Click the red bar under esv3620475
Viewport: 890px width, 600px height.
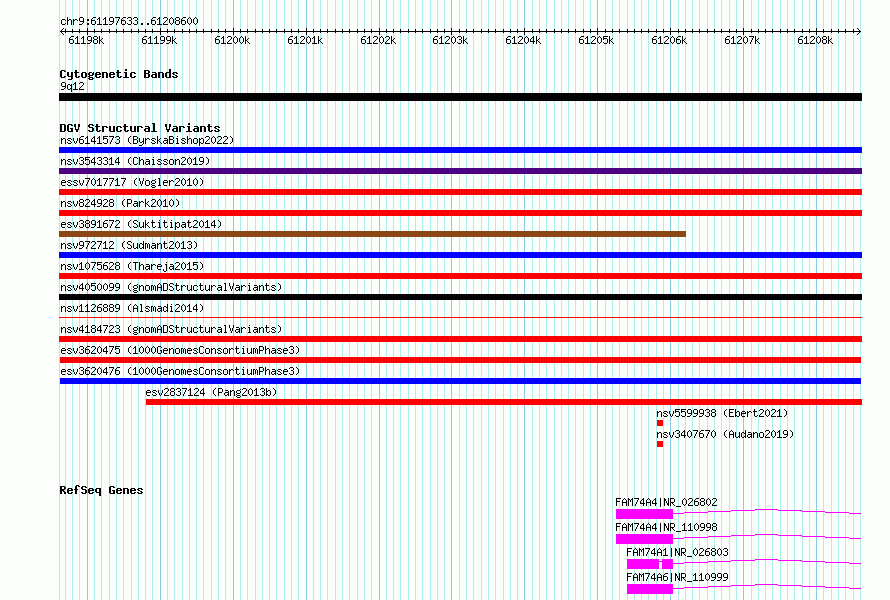(x=460, y=360)
